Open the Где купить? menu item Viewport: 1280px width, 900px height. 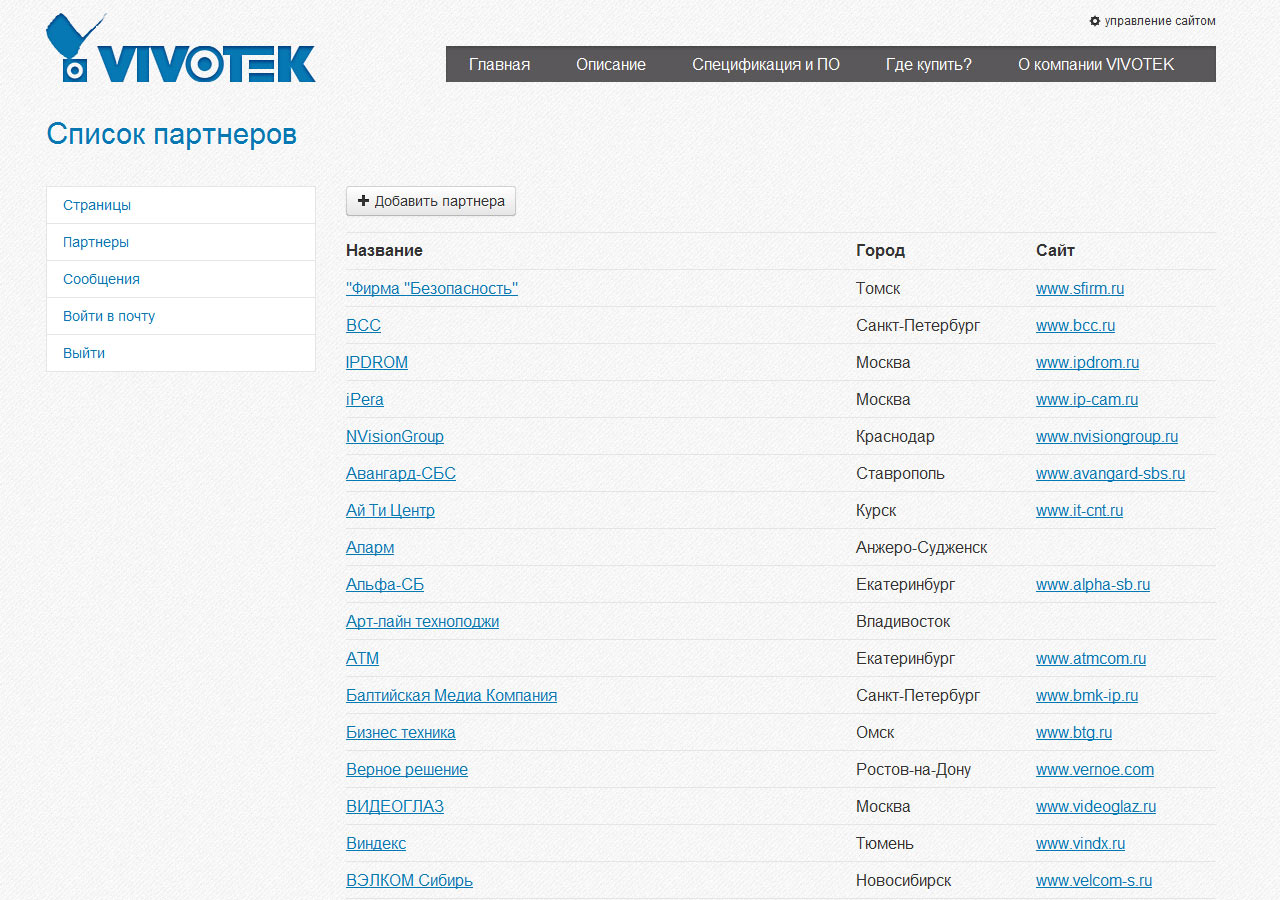pyautogui.click(x=929, y=64)
